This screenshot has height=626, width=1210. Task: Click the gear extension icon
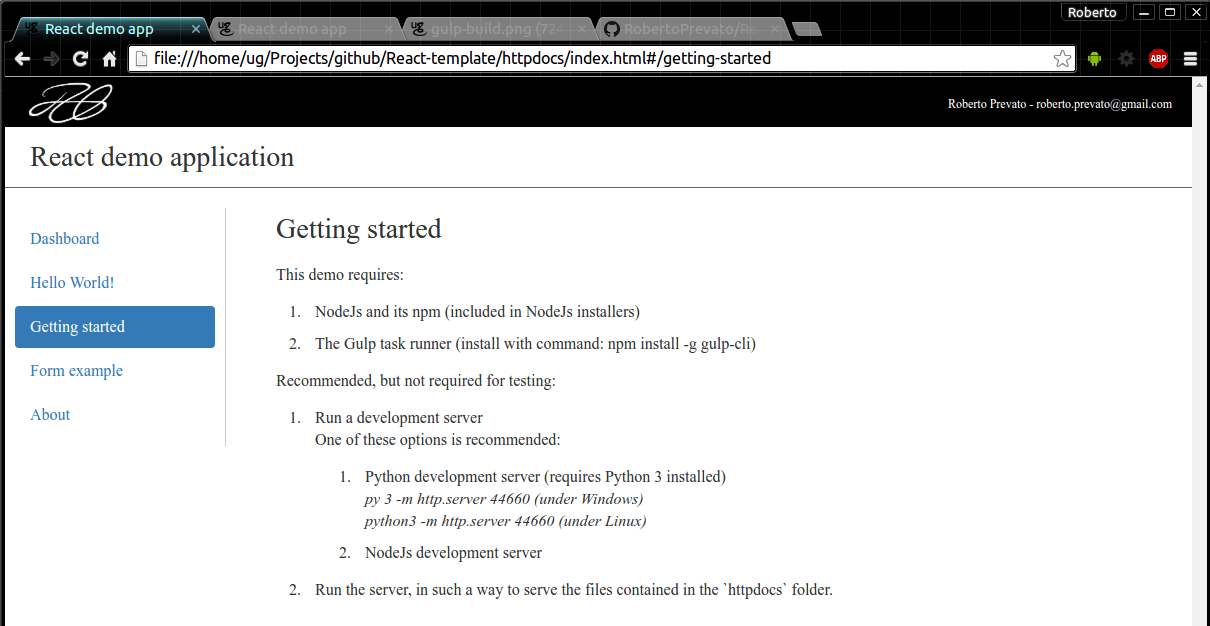(1126, 59)
